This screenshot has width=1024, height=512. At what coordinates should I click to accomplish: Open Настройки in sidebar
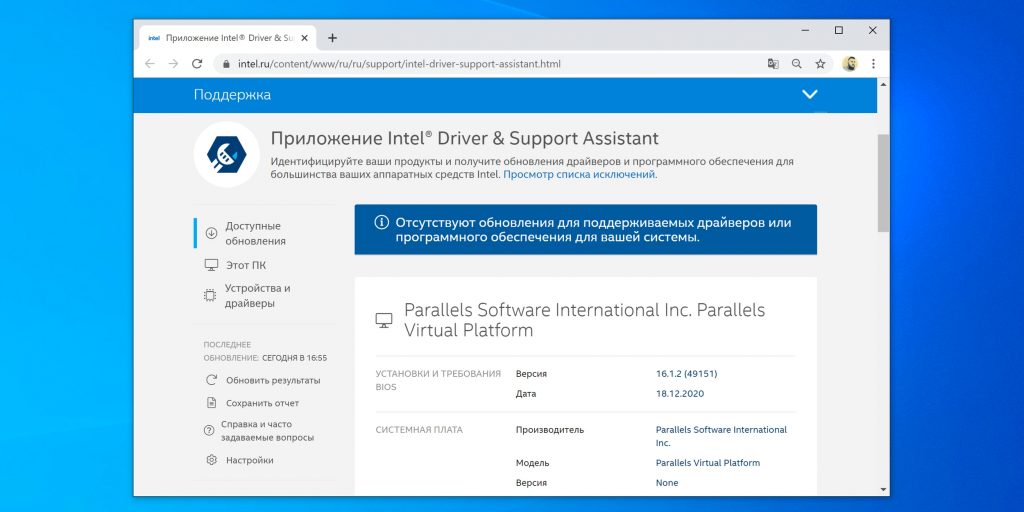[249, 460]
